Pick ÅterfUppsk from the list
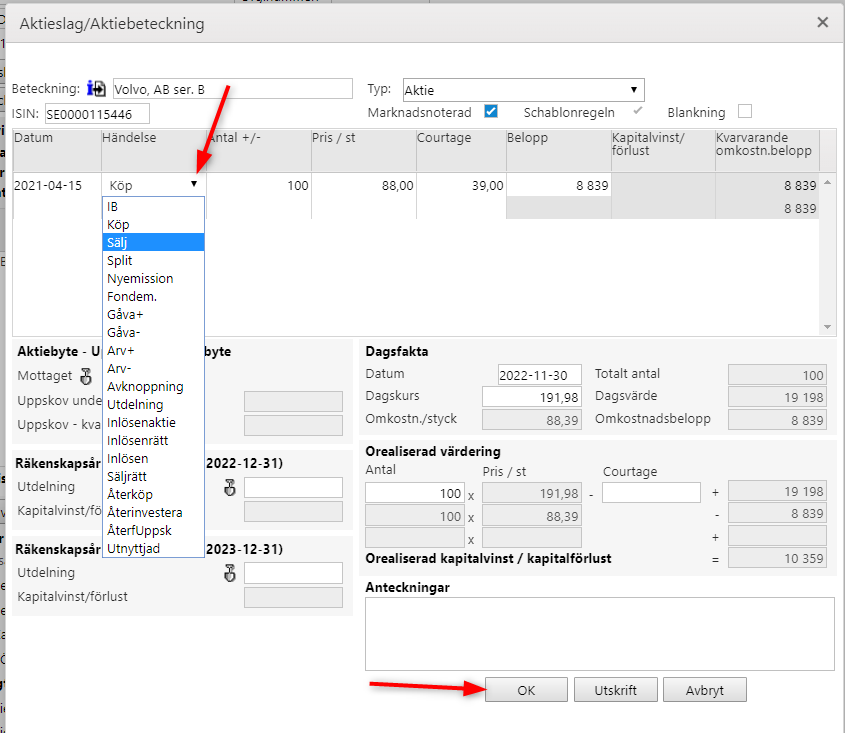 153,530
